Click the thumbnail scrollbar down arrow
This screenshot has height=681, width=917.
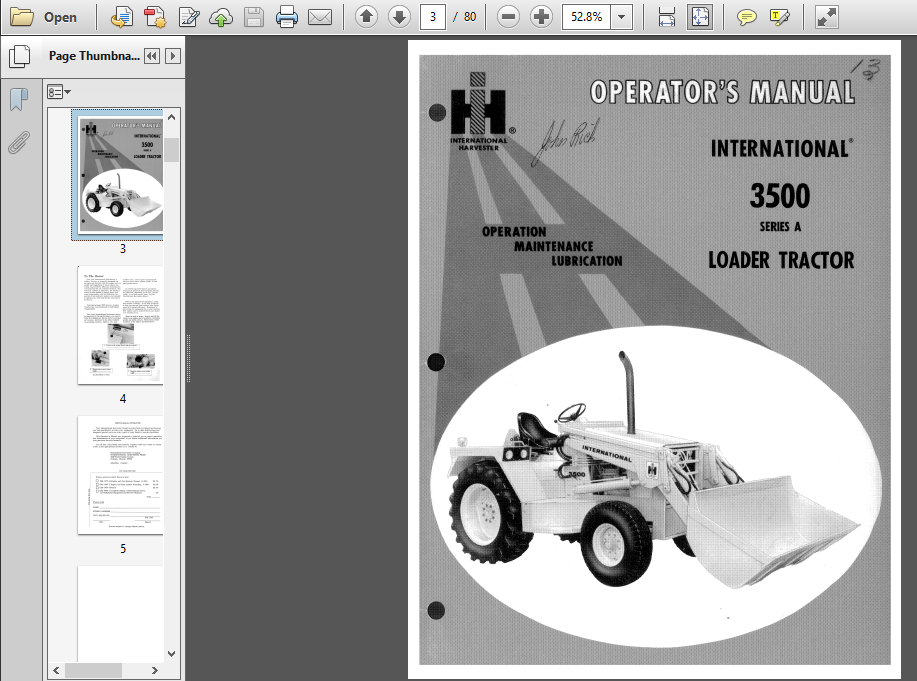[171, 654]
